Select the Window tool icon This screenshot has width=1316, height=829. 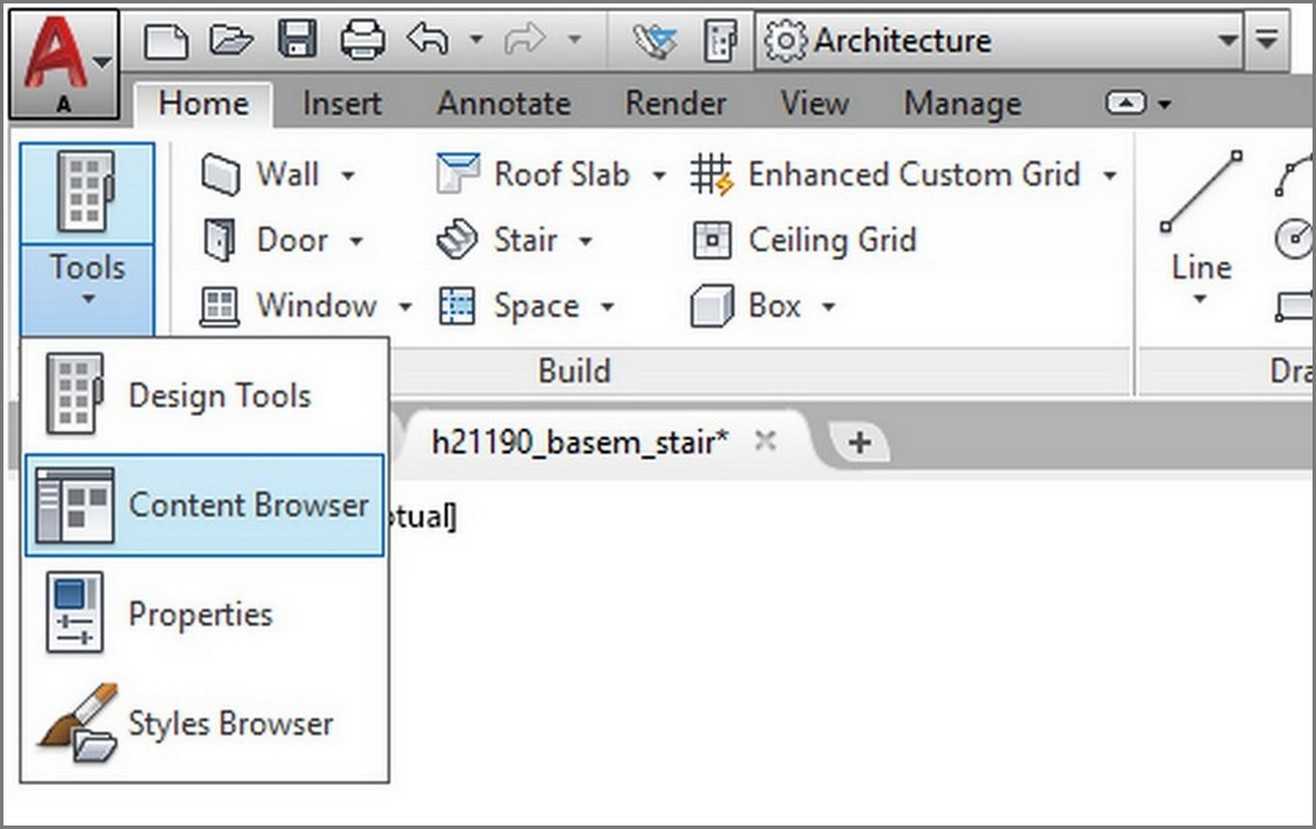point(219,306)
